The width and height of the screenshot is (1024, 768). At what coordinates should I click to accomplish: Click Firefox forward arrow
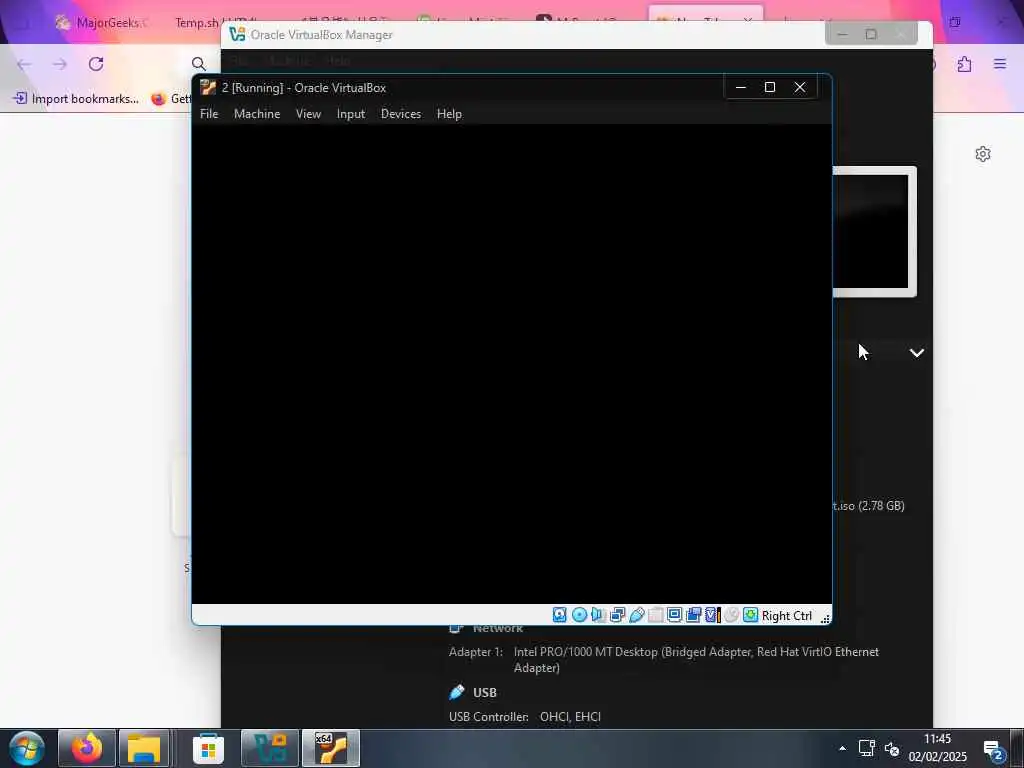(60, 64)
